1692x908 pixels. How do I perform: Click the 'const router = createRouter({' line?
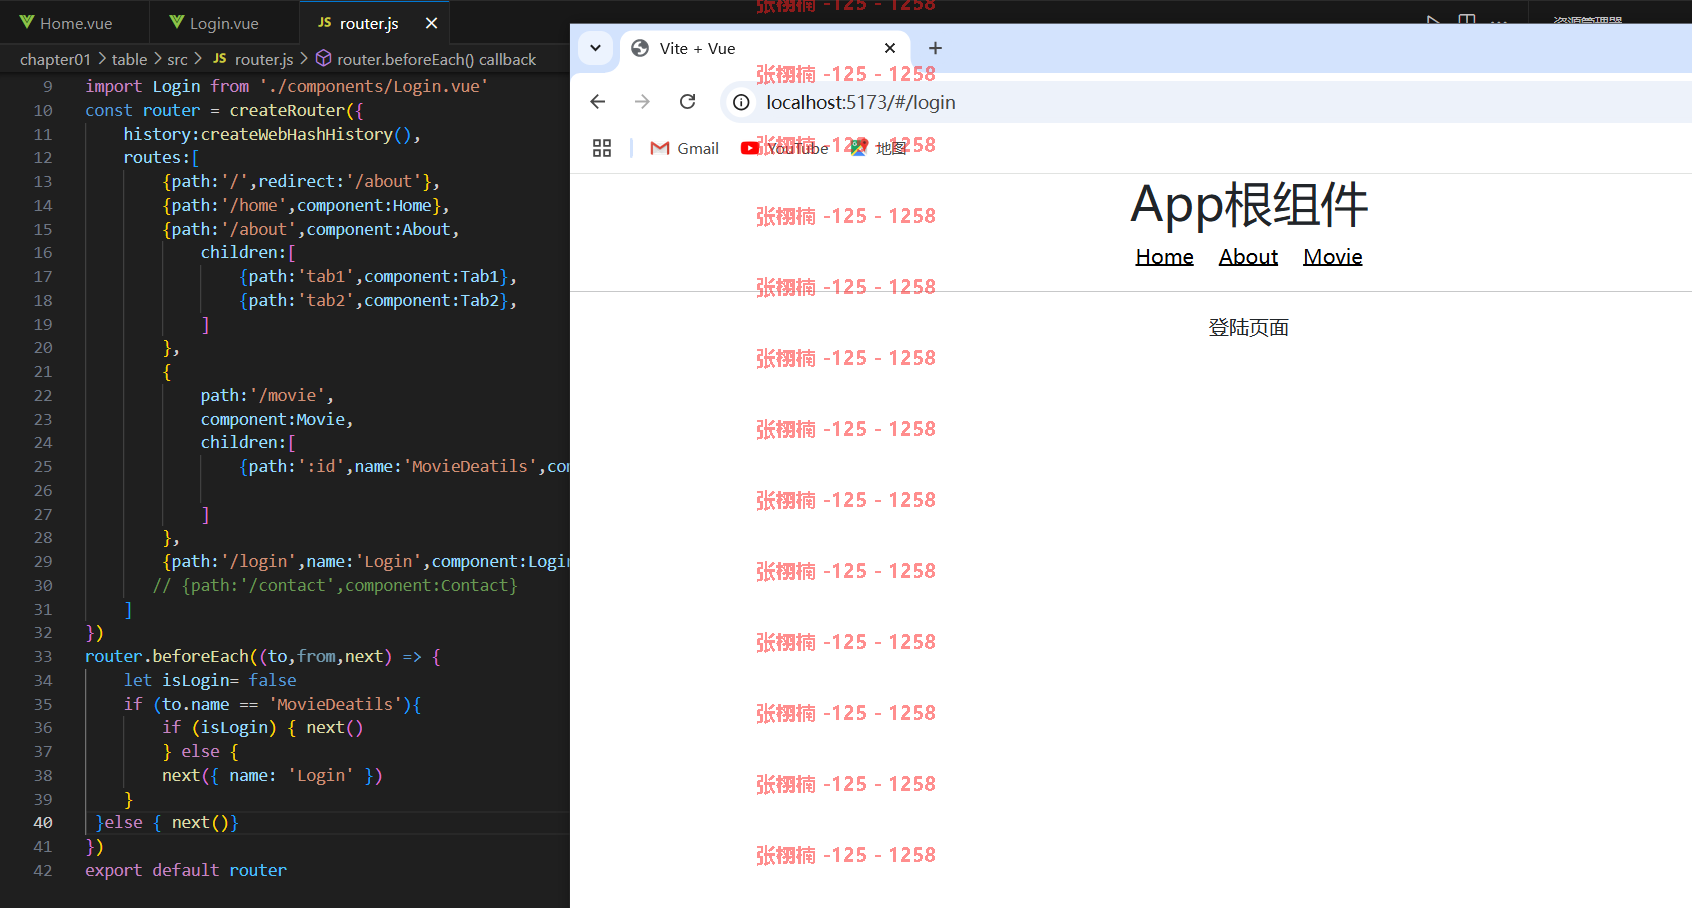pos(225,111)
